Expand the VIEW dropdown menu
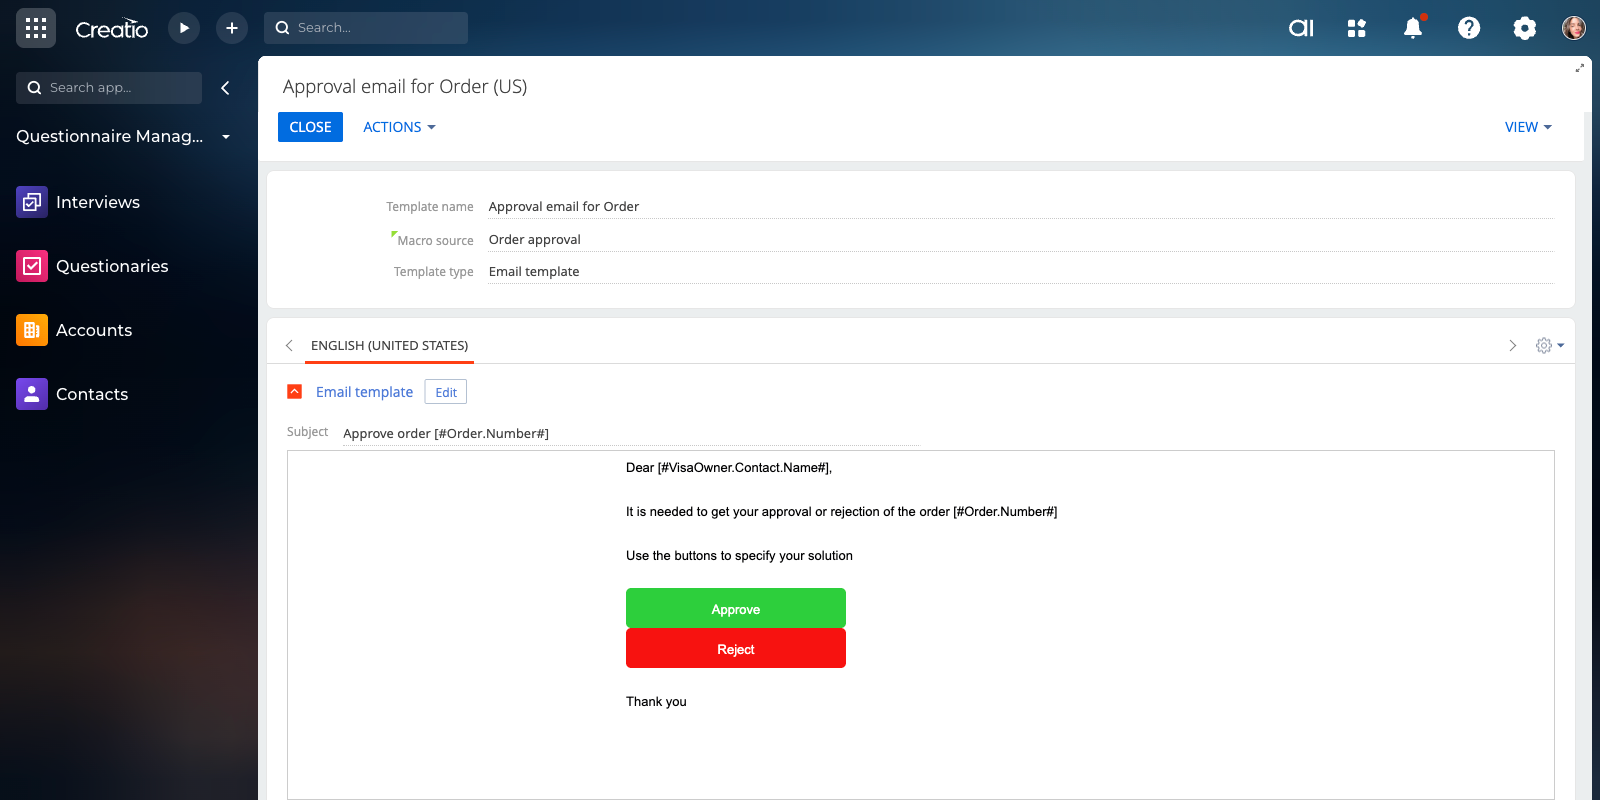The image size is (1600, 800). coord(1528,127)
